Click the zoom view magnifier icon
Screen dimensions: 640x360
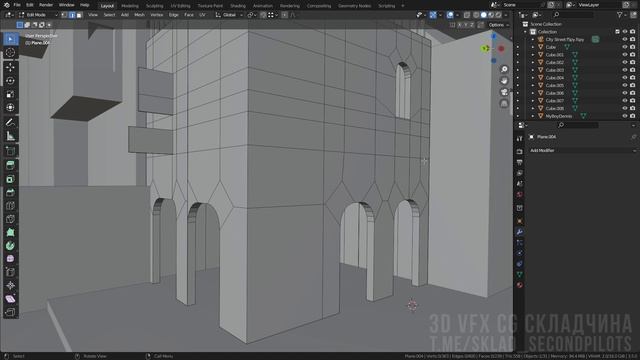(504, 69)
